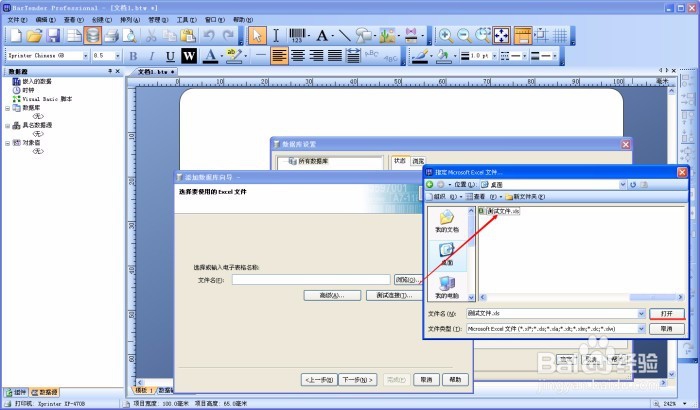Choose the Picture cactus tool

coord(387,36)
